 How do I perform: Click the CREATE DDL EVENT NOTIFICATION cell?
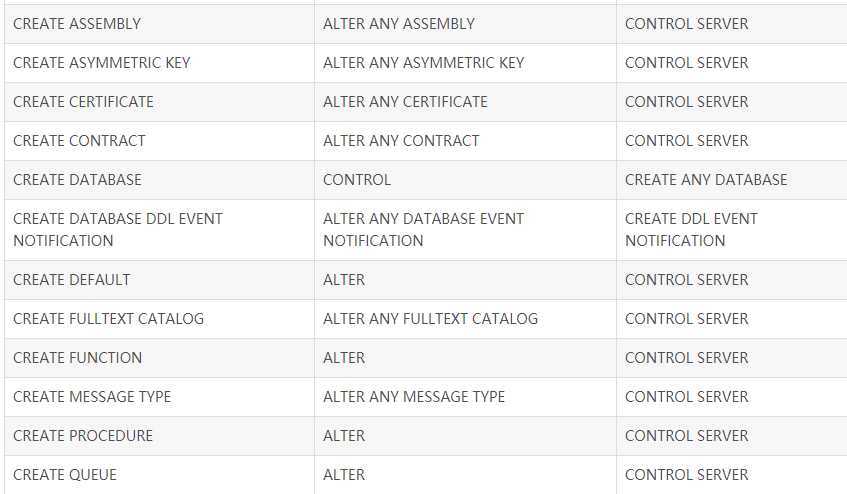[731, 230]
